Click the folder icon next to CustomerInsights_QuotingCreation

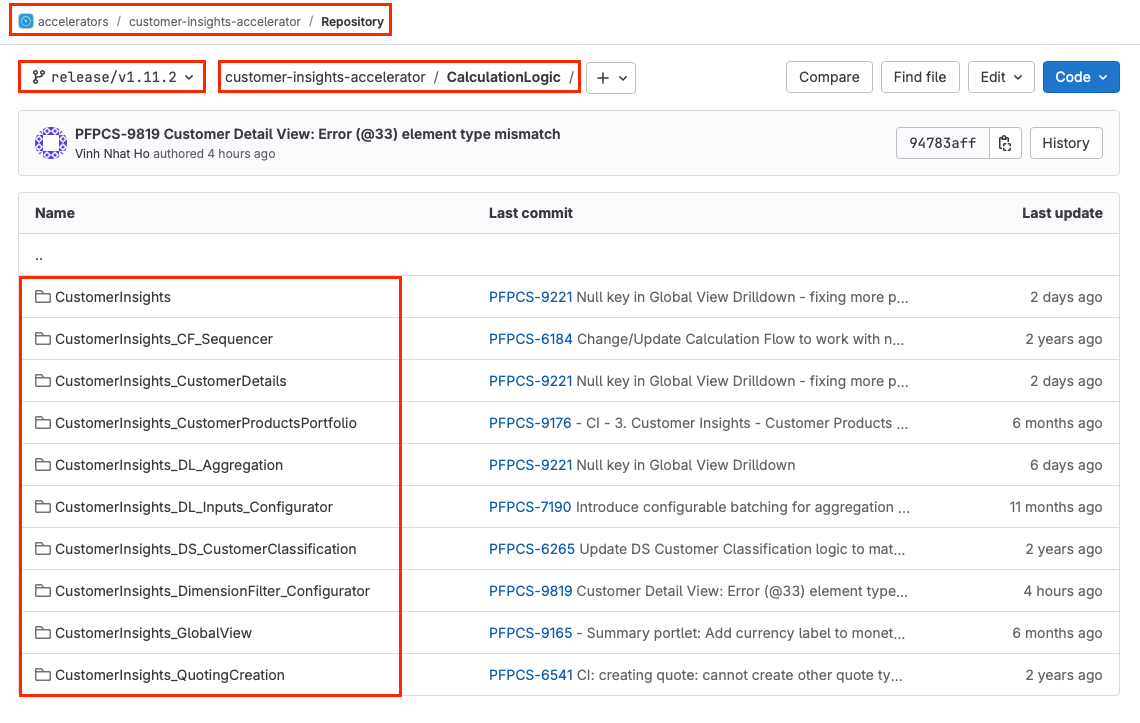click(43, 675)
